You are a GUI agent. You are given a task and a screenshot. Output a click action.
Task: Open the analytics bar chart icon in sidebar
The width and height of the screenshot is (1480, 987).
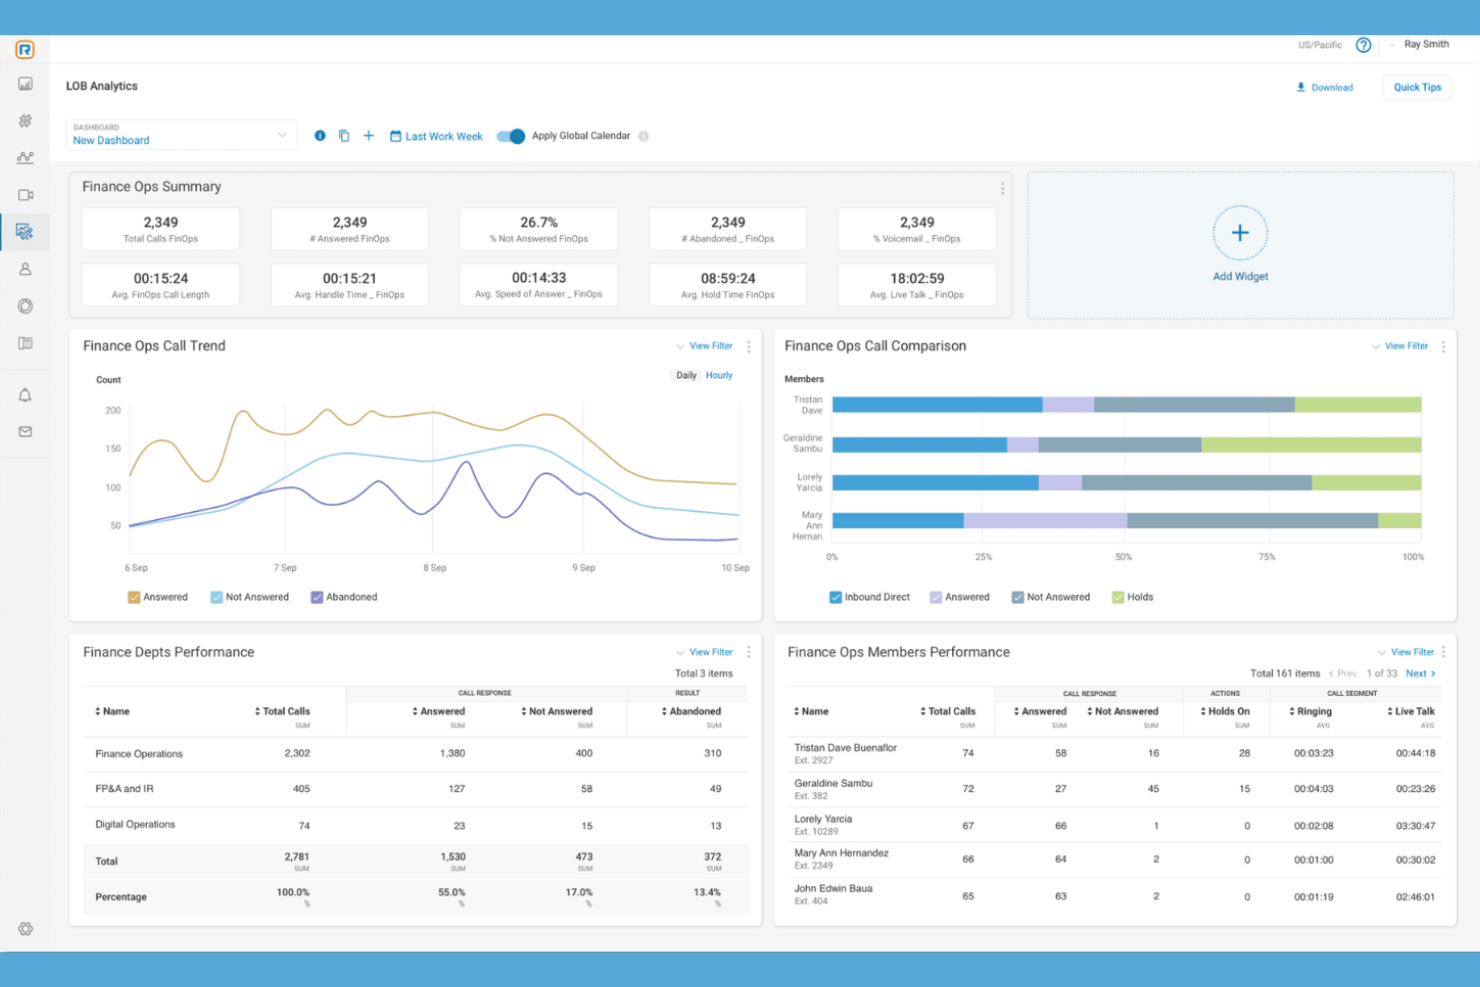coord(25,84)
